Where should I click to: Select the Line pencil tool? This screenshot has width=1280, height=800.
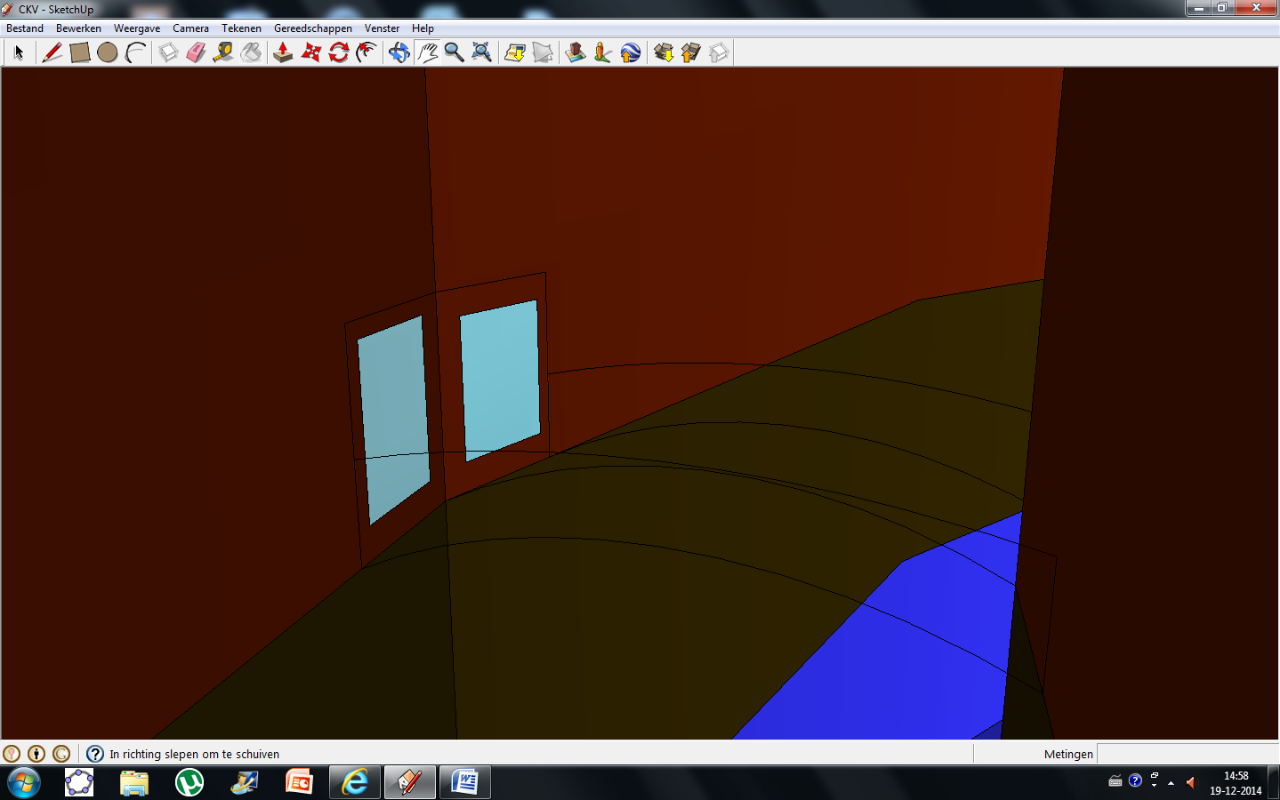[52, 53]
